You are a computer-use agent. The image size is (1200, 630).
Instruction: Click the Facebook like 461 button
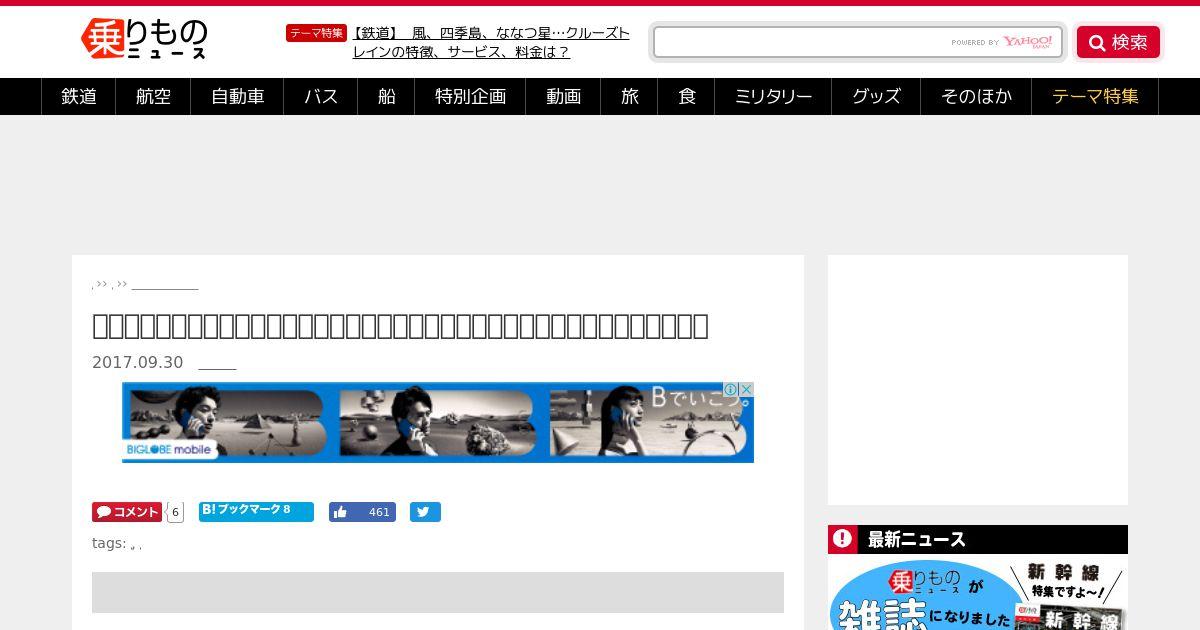362,512
